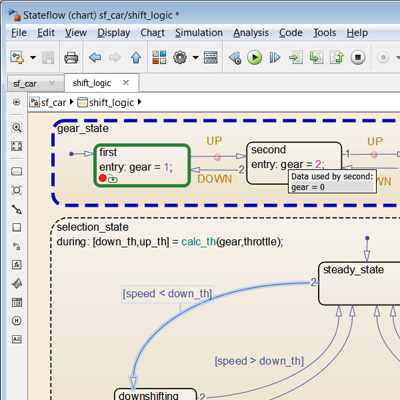The image size is (400, 400).
Task: Click the Fit to View icon
Action: click(17, 146)
